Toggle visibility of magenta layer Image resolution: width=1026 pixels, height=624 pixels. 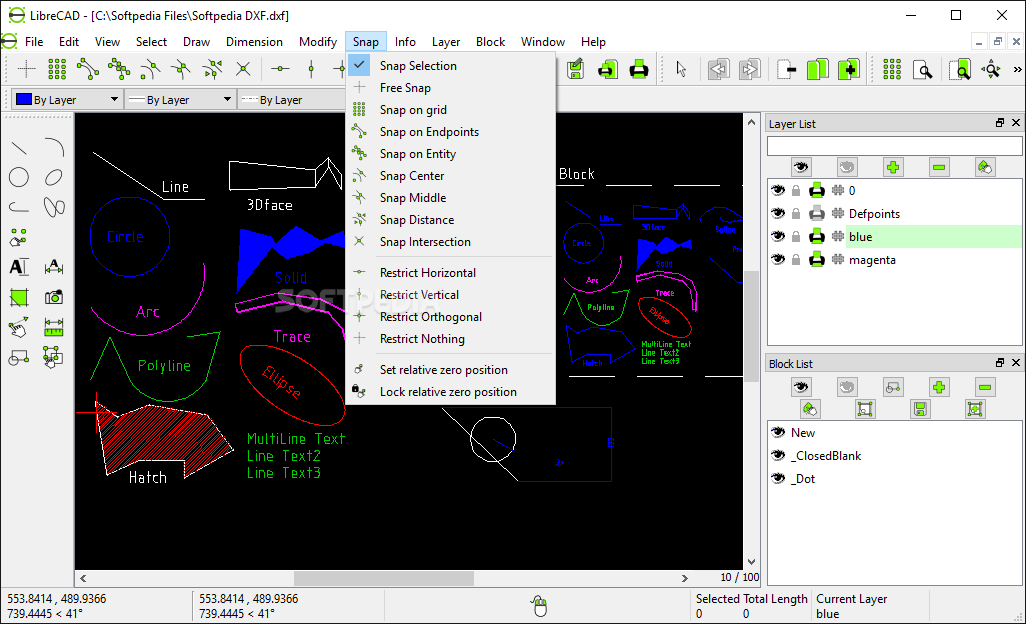coord(777,260)
